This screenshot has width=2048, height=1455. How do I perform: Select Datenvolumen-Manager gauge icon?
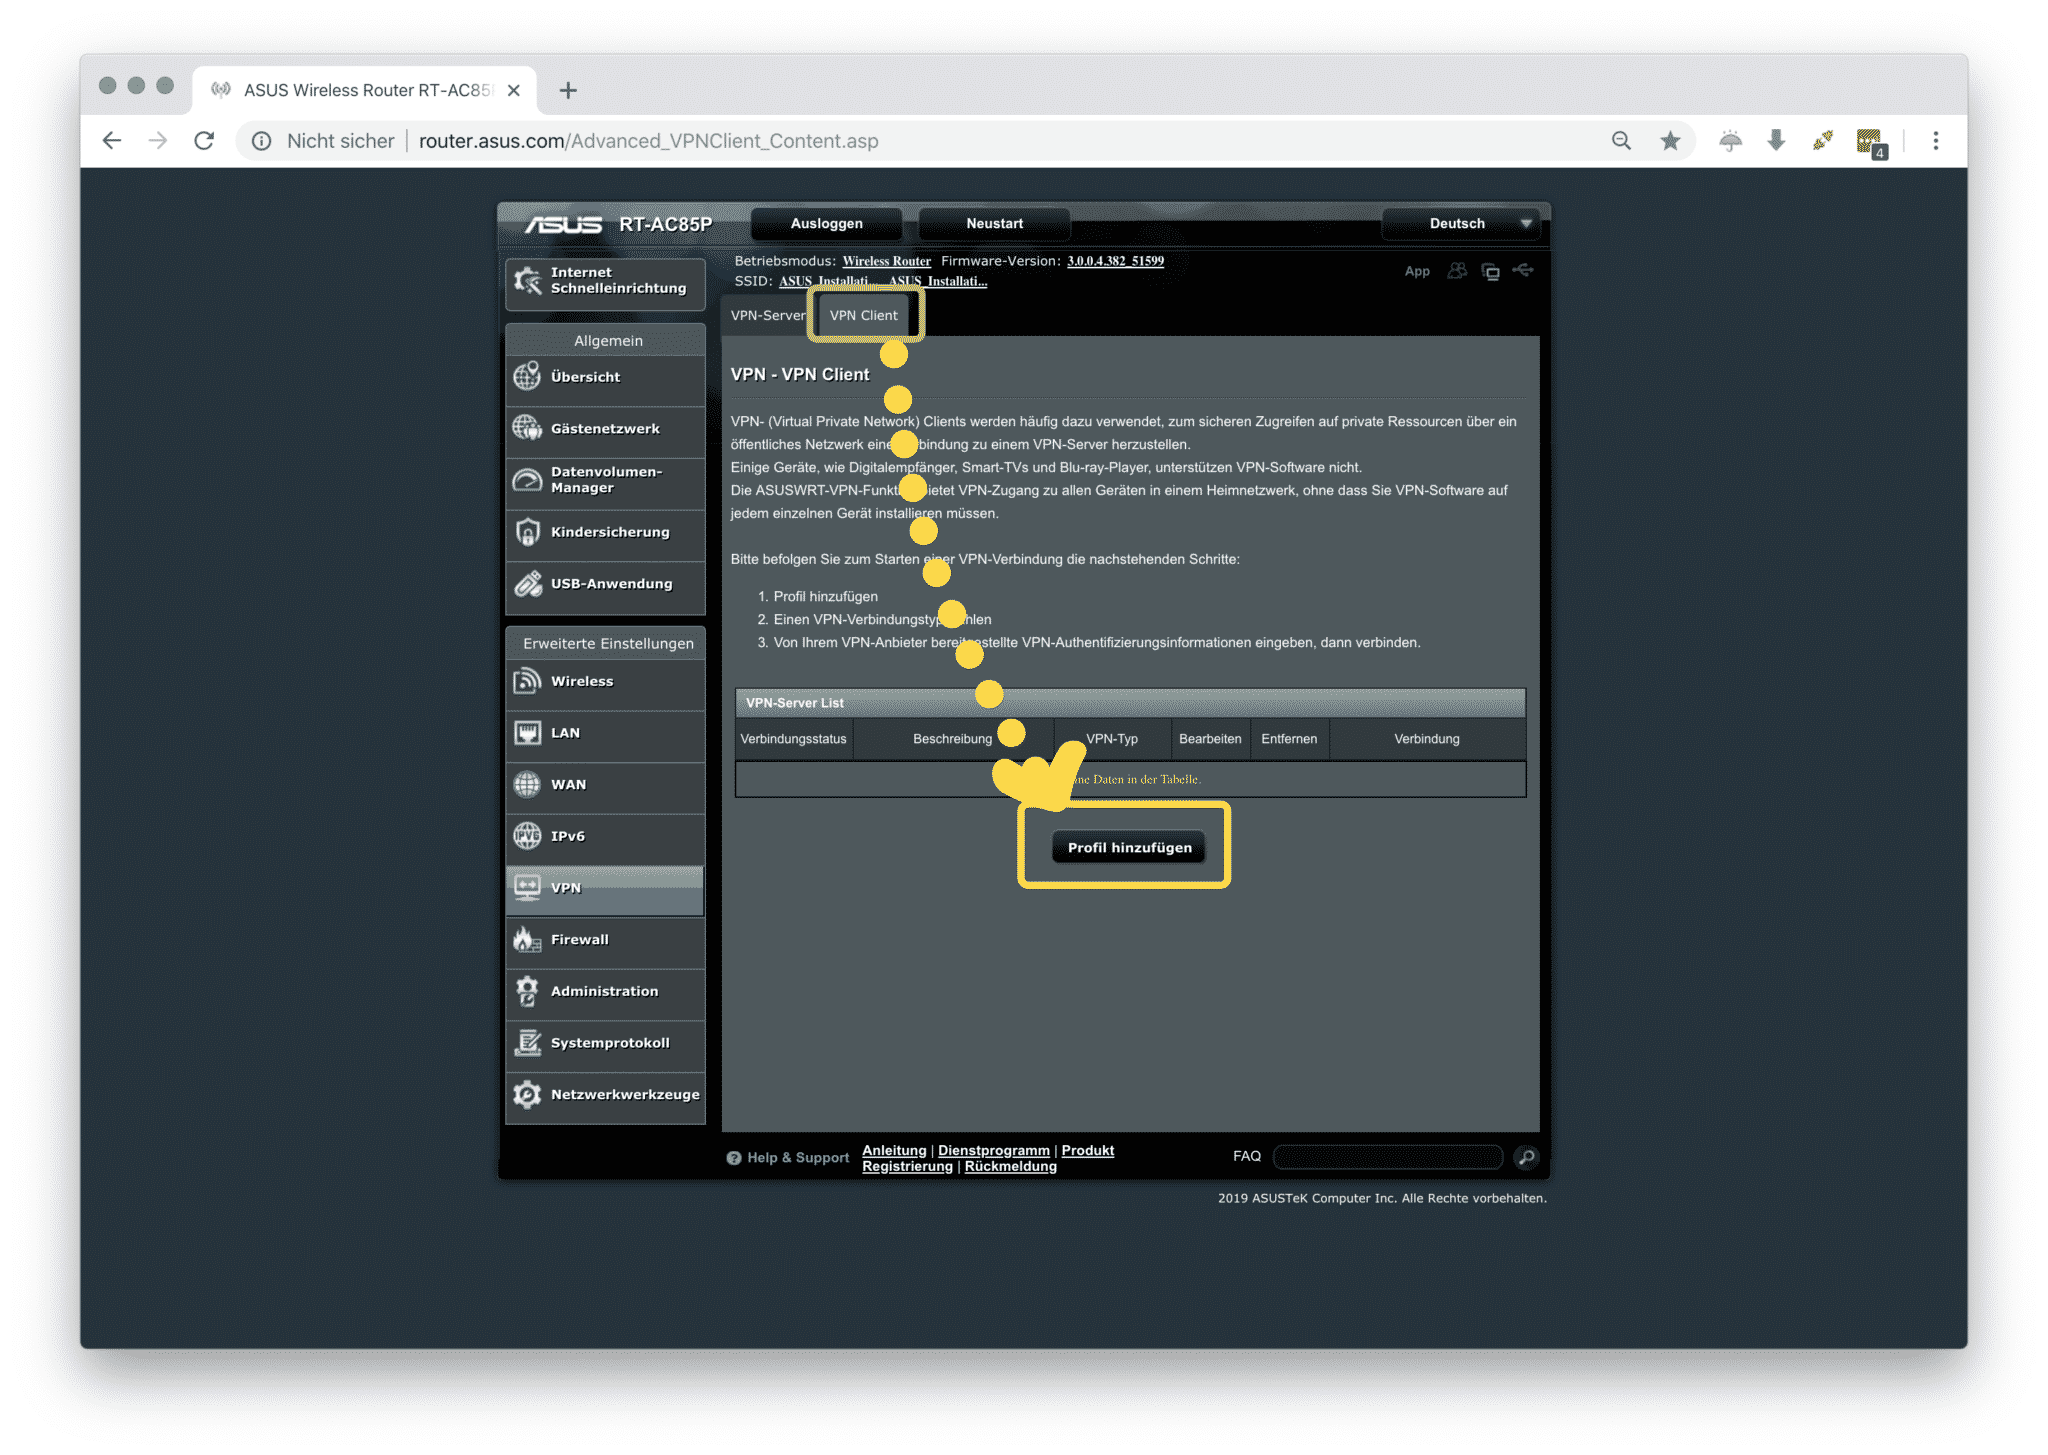coord(527,480)
